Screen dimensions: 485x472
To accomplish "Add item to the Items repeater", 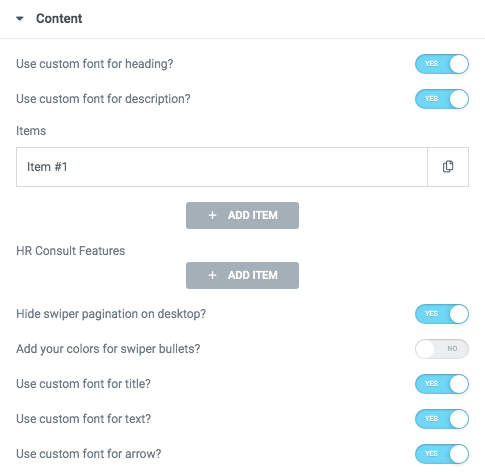I will tap(242, 215).
